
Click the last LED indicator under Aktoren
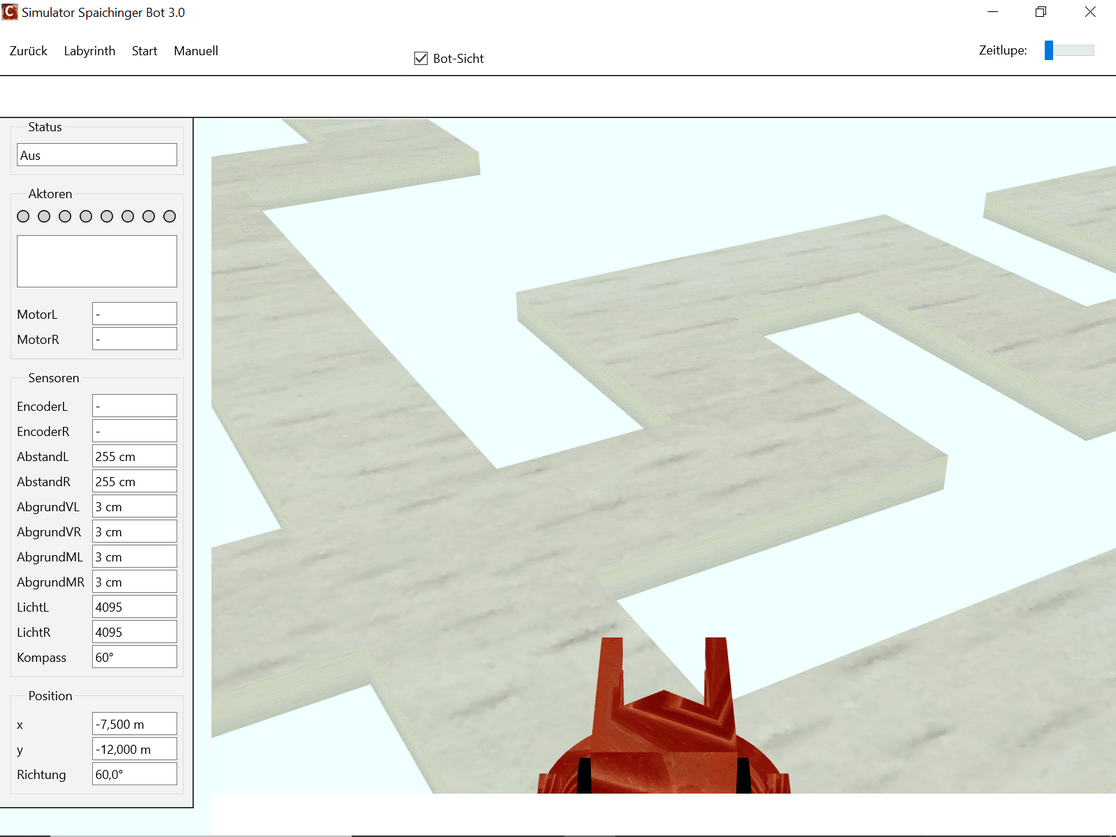pos(169,216)
